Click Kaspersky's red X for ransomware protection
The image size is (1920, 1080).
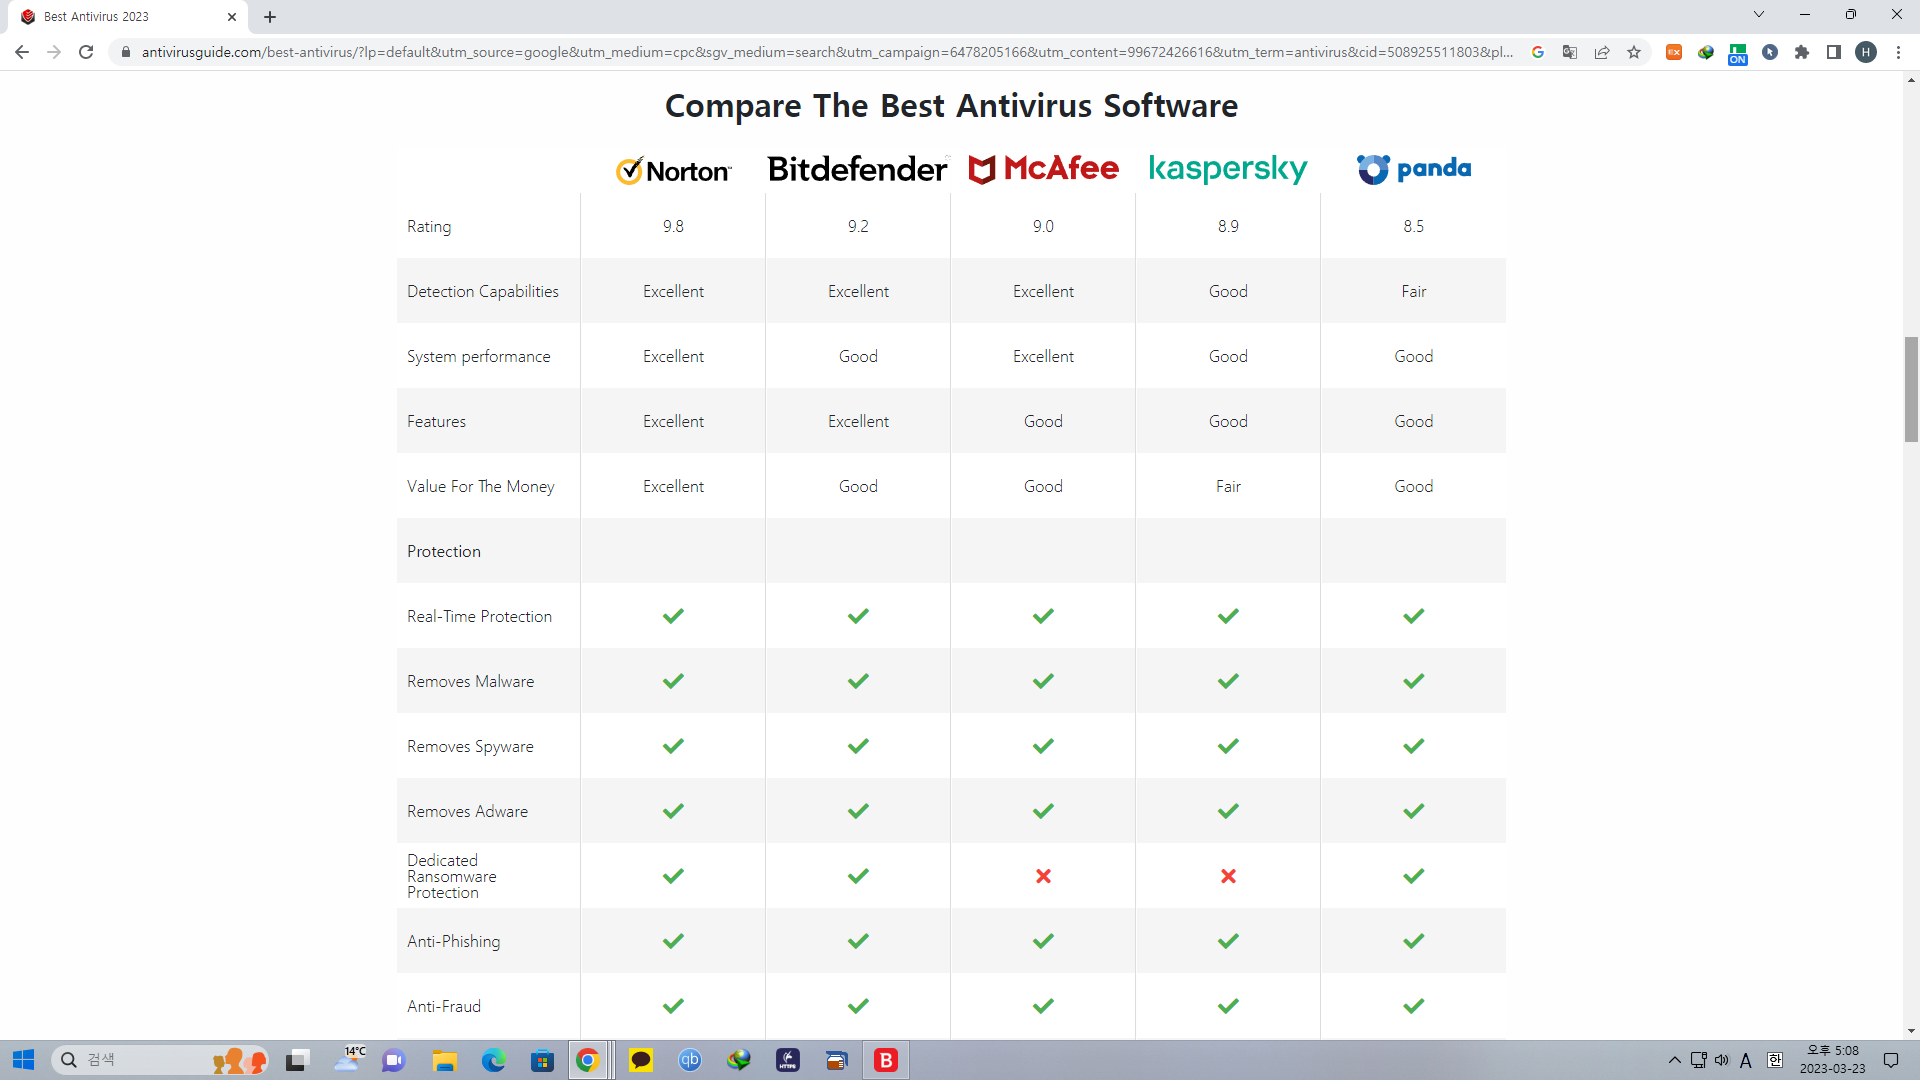[1228, 876]
